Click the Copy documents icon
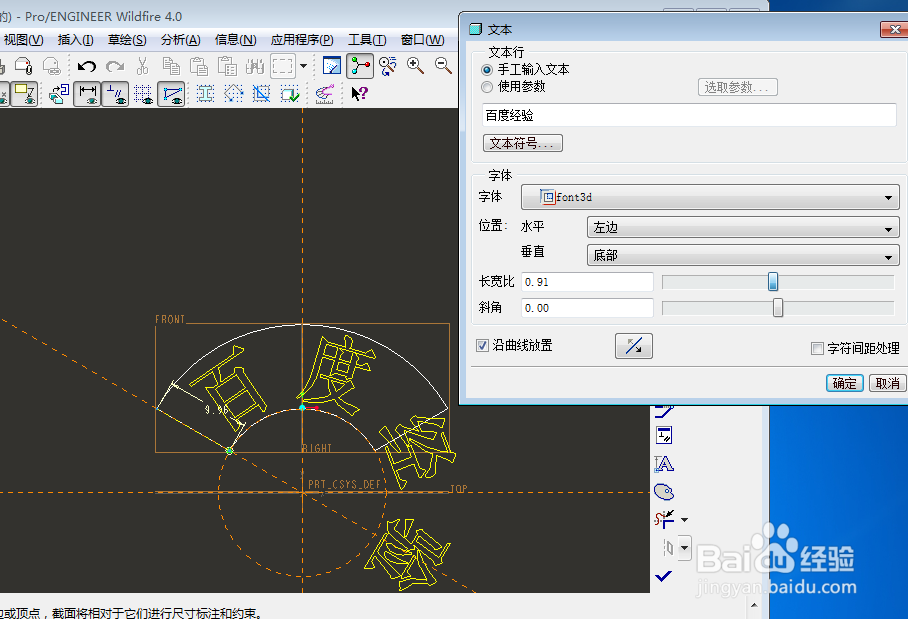The image size is (908, 619). coord(171,66)
